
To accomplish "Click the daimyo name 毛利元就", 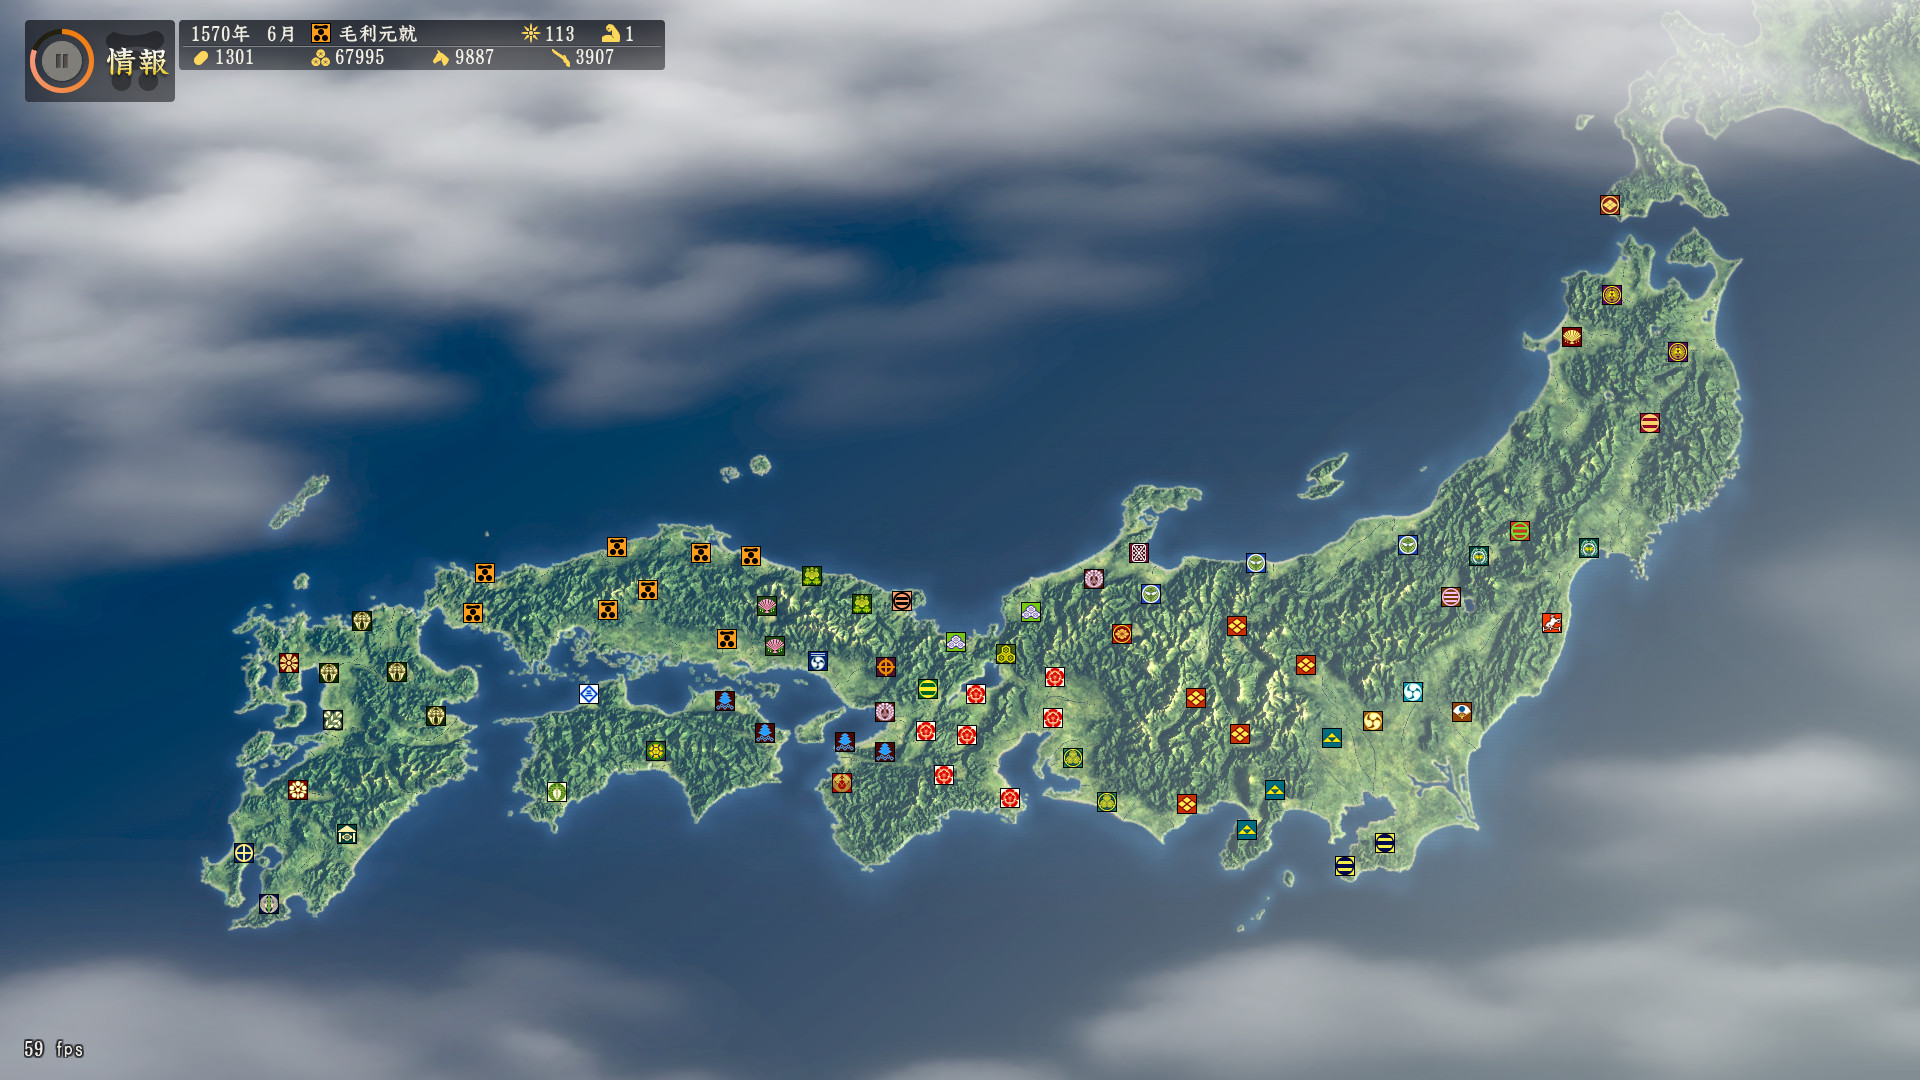I will [378, 34].
